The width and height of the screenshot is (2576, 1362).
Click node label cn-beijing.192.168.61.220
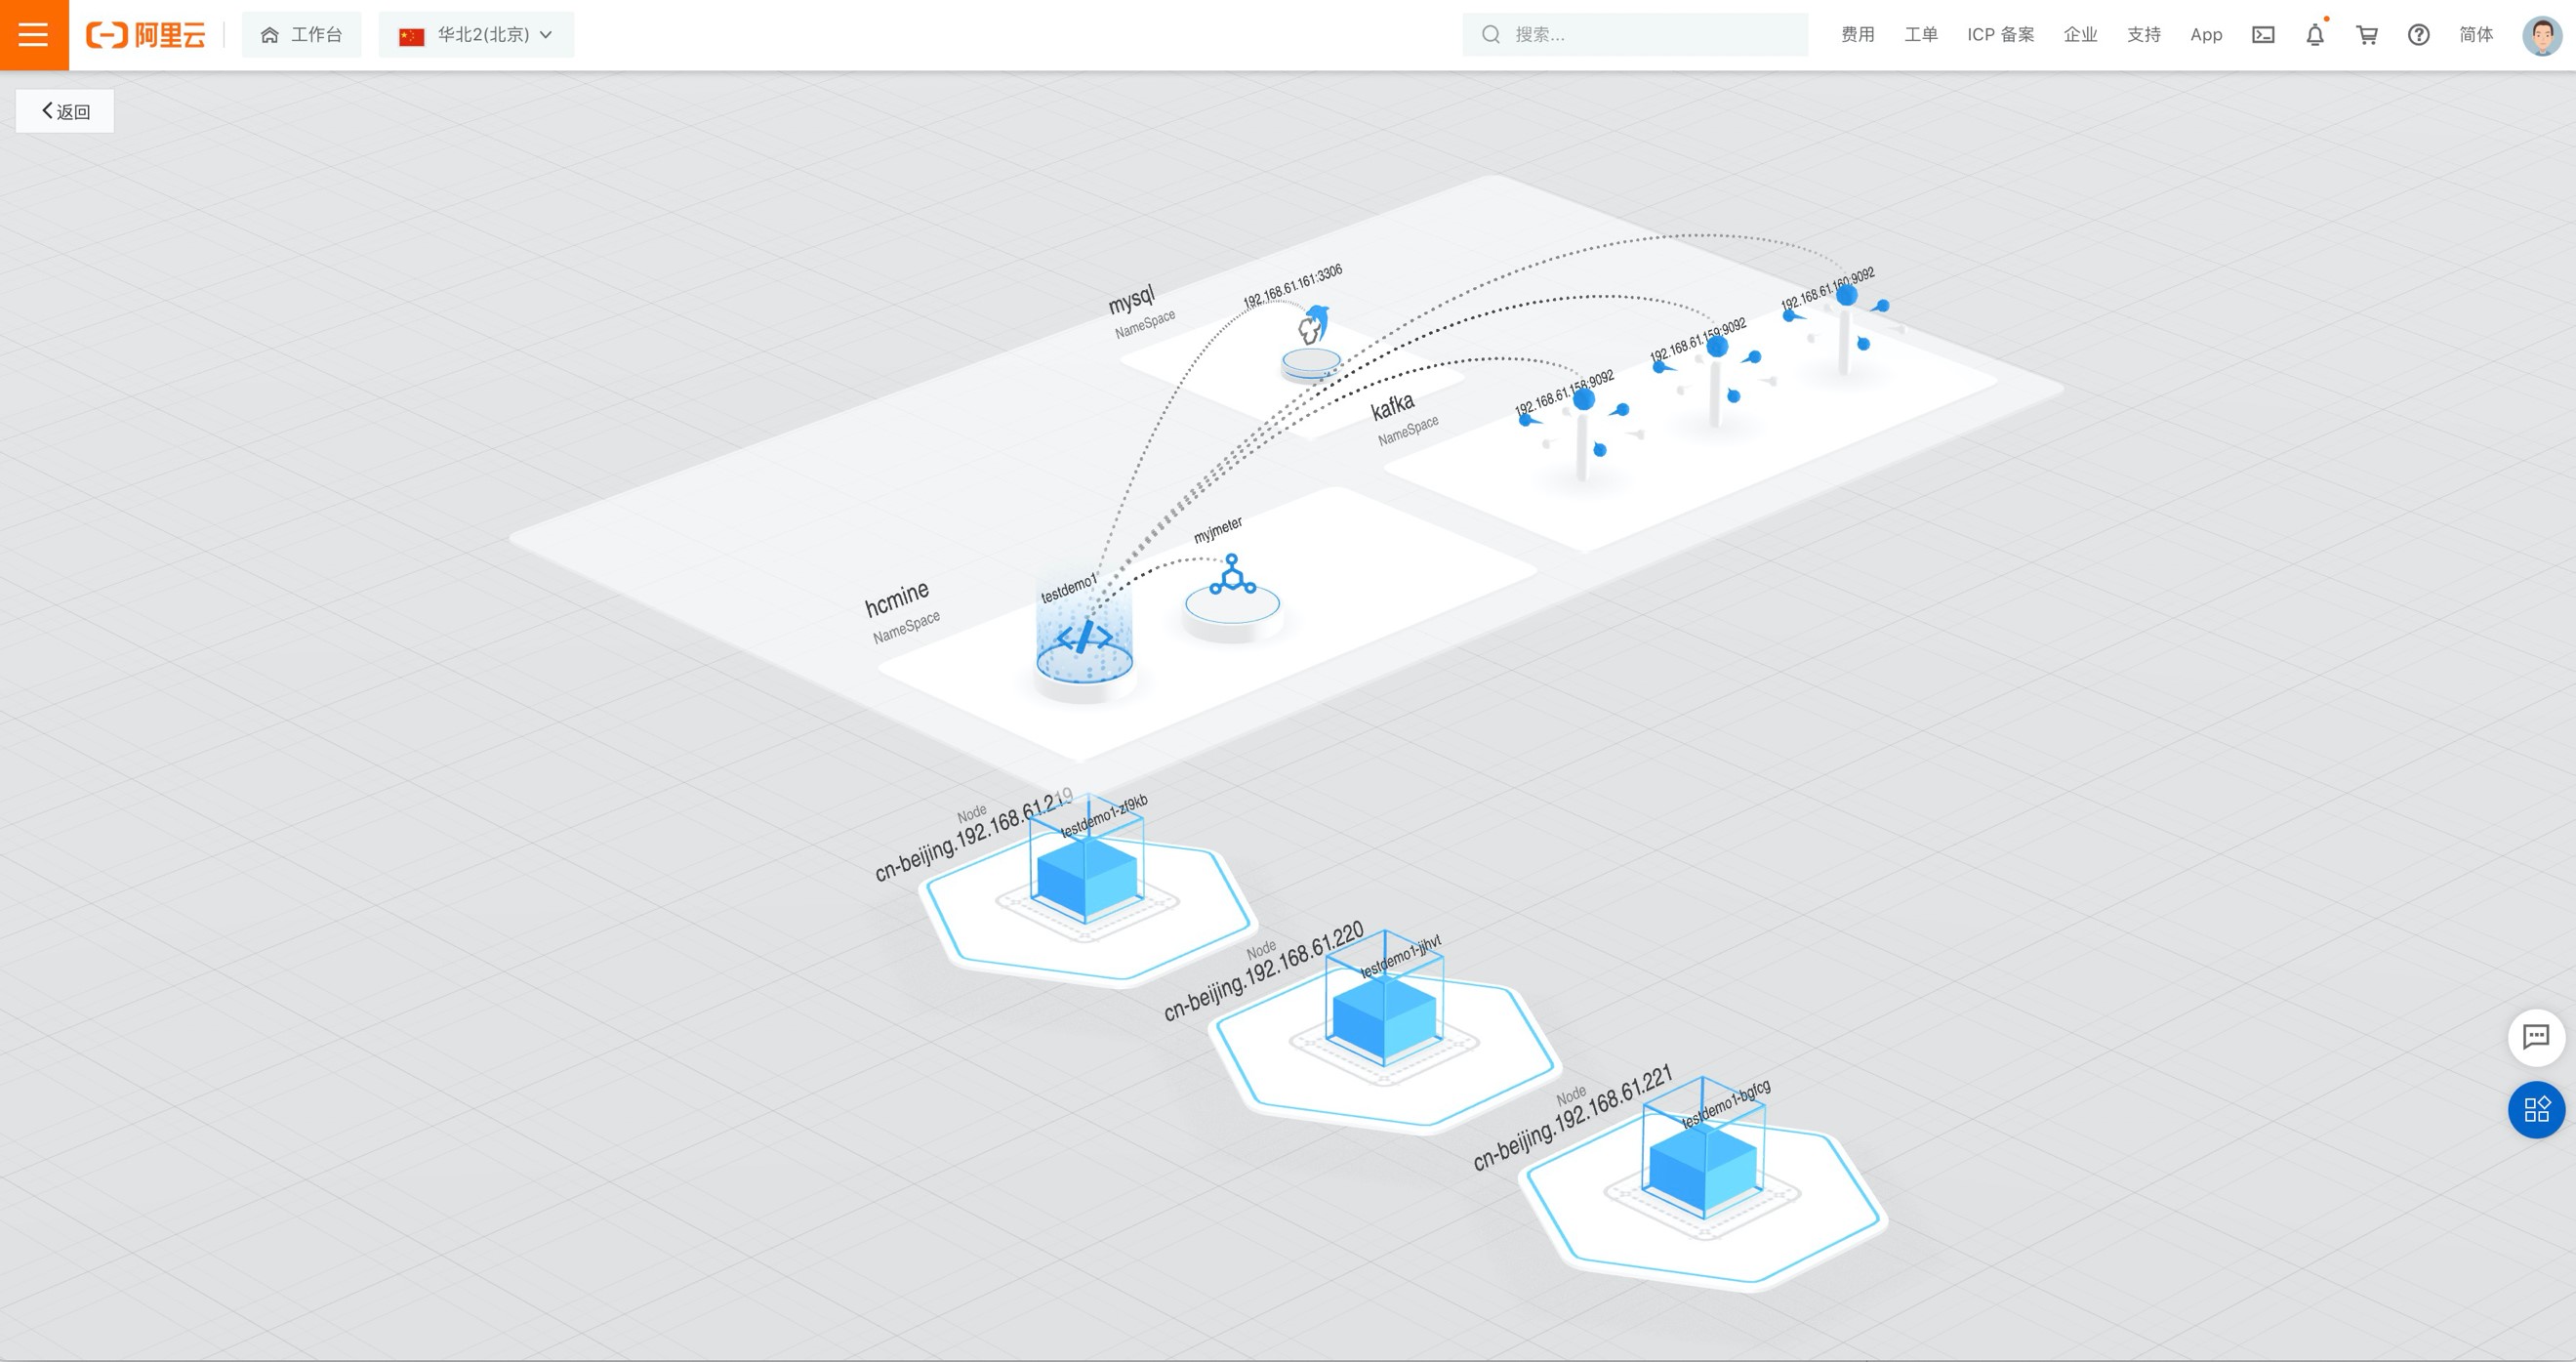point(1264,971)
